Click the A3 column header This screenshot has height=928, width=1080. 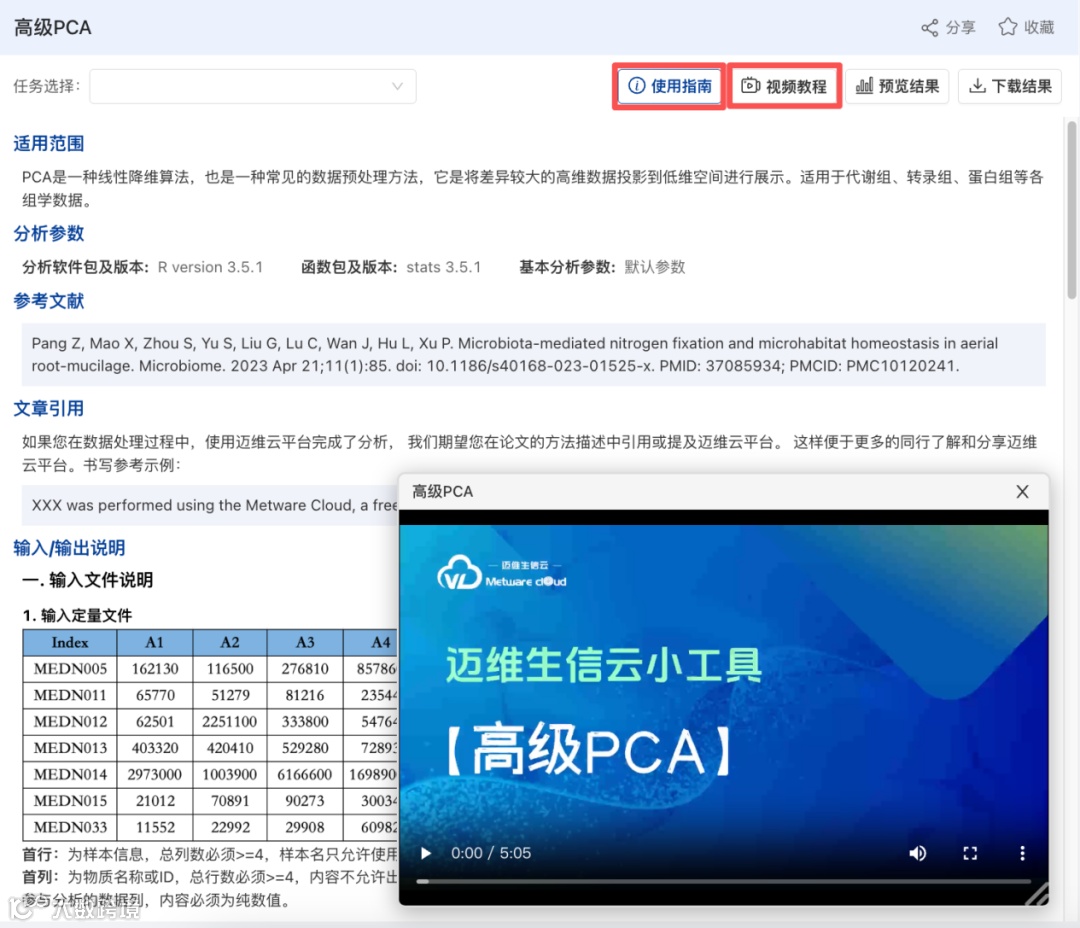(305, 642)
